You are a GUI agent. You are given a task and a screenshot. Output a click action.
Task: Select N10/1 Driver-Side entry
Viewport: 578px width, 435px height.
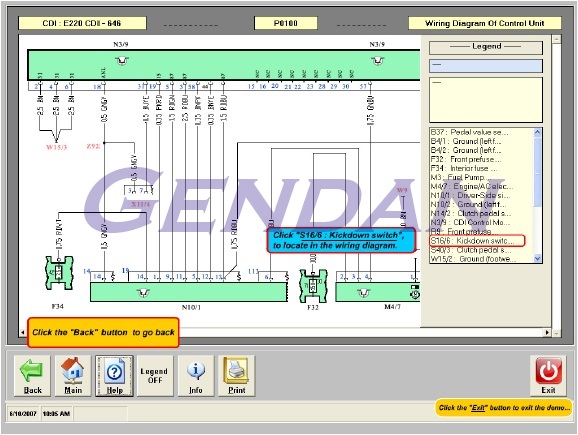click(471, 195)
